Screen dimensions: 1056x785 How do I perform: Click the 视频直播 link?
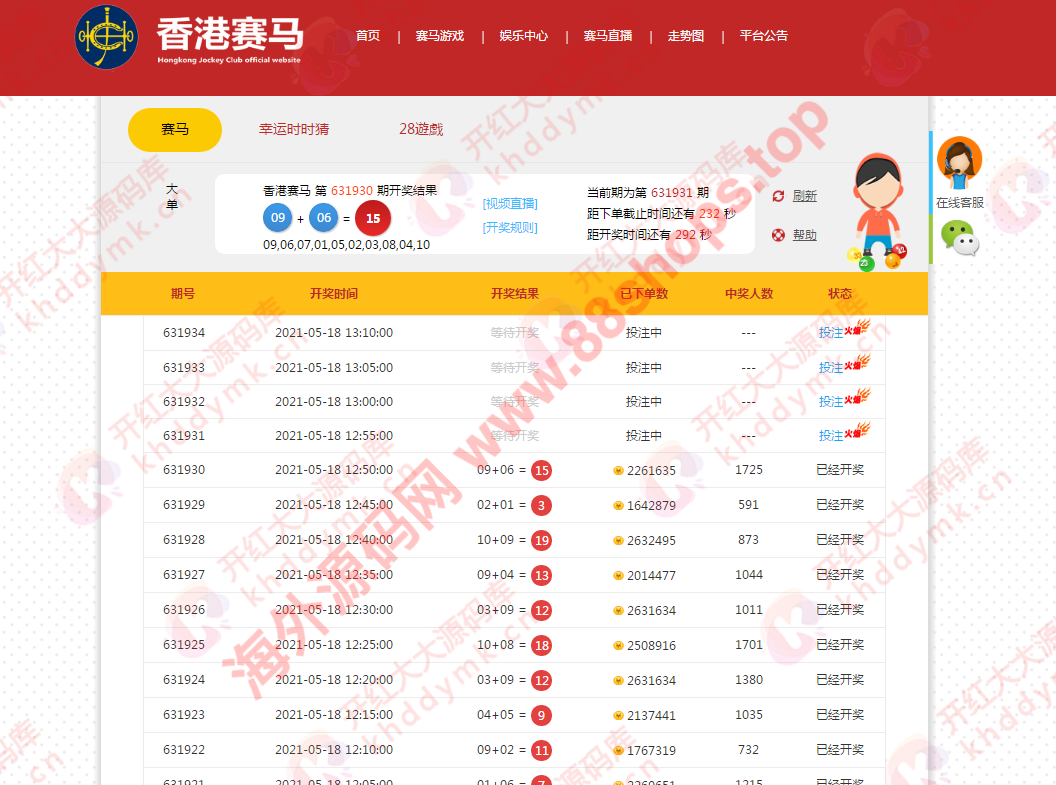(x=510, y=203)
